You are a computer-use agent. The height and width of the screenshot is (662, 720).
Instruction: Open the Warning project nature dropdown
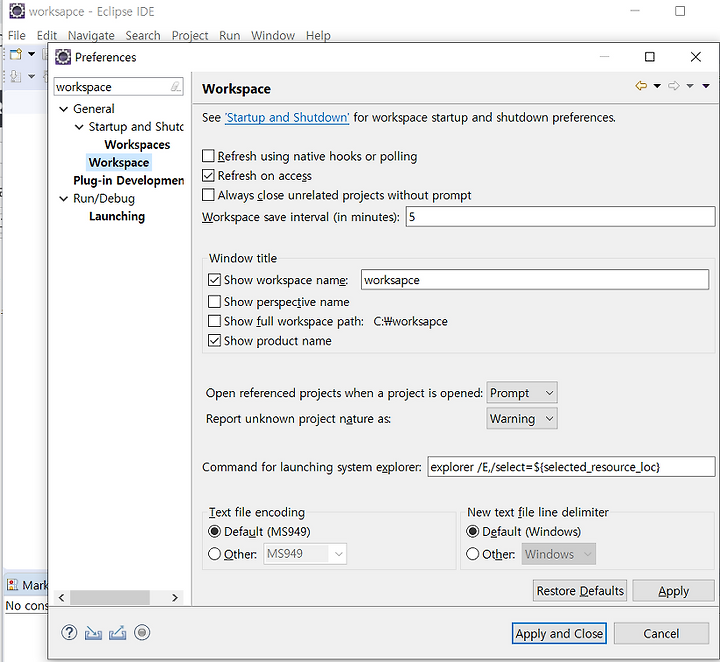tap(522, 419)
